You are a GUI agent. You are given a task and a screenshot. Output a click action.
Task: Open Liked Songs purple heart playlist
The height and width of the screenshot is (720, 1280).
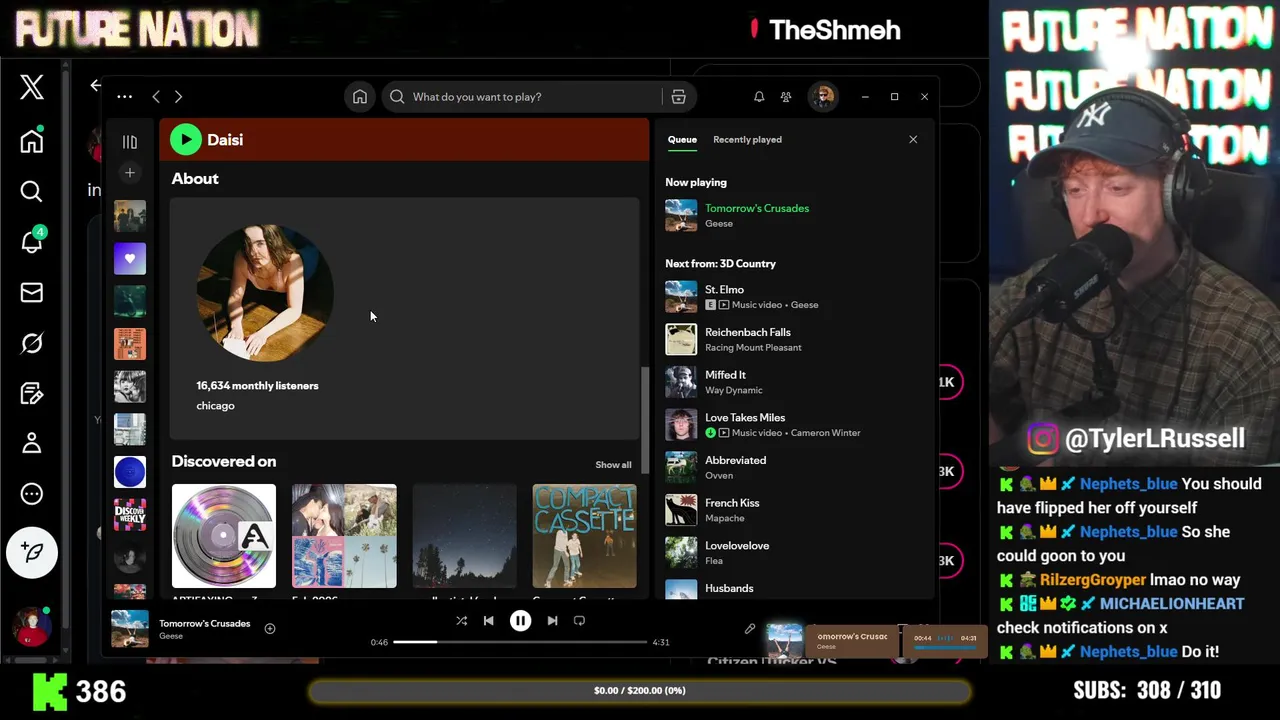pos(130,259)
